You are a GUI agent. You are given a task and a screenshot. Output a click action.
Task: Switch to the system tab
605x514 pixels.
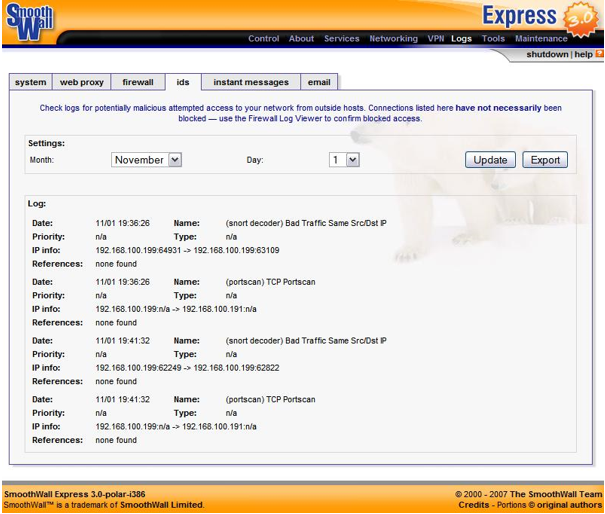30,82
